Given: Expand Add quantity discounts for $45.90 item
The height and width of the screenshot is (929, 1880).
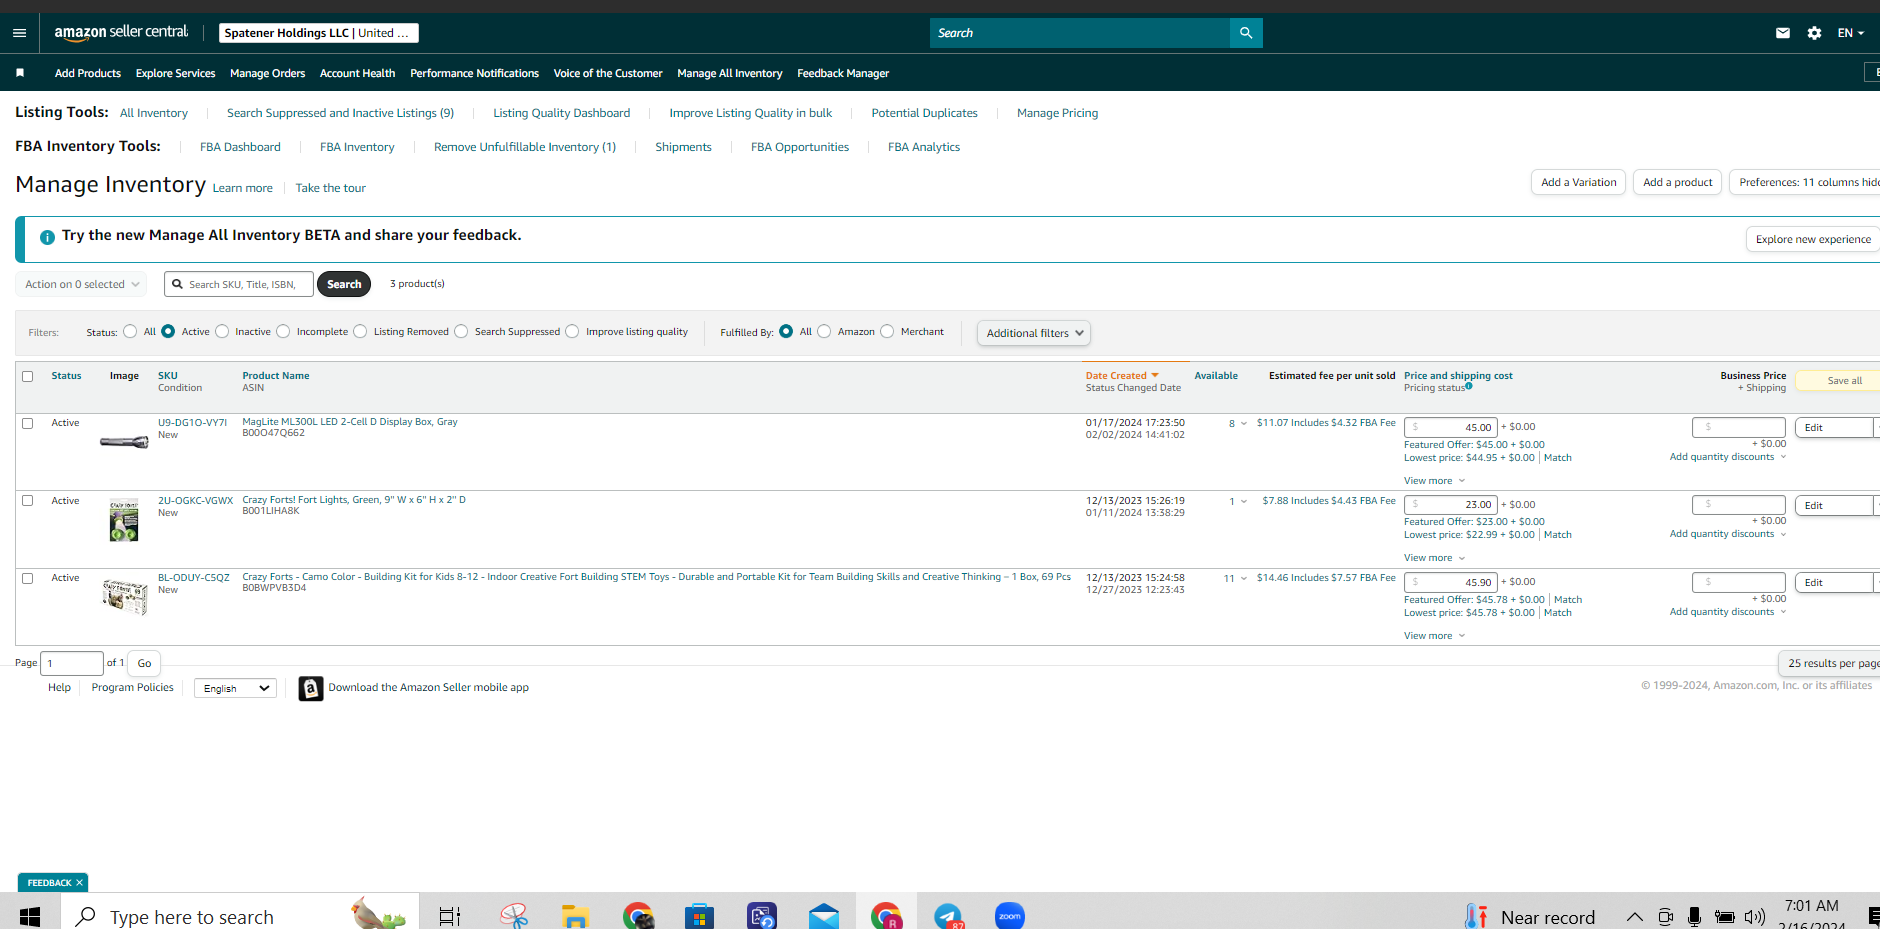Looking at the screenshot, I should pyautogui.click(x=1727, y=612).
